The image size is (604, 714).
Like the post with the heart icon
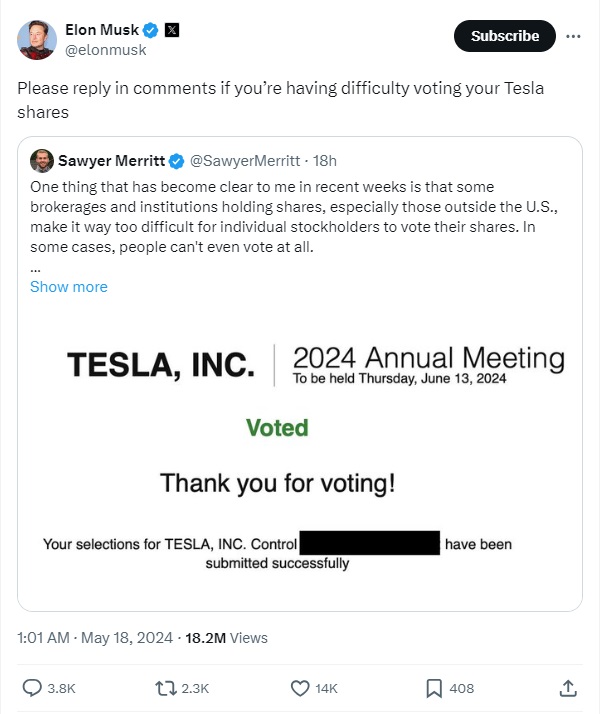[x=300, y=688]
